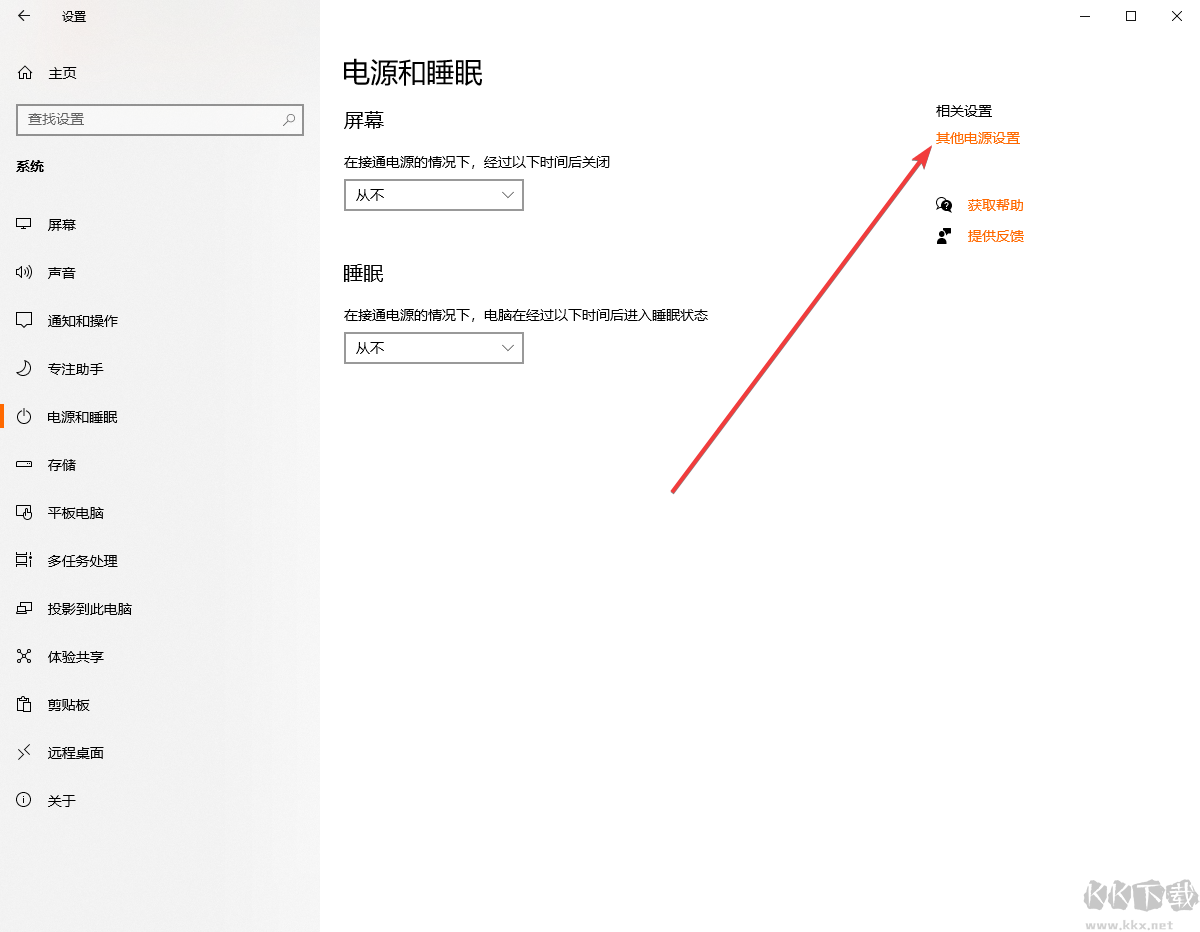
Task: Click the 剪贴板 clipboard icon
Action: [23, 704]
